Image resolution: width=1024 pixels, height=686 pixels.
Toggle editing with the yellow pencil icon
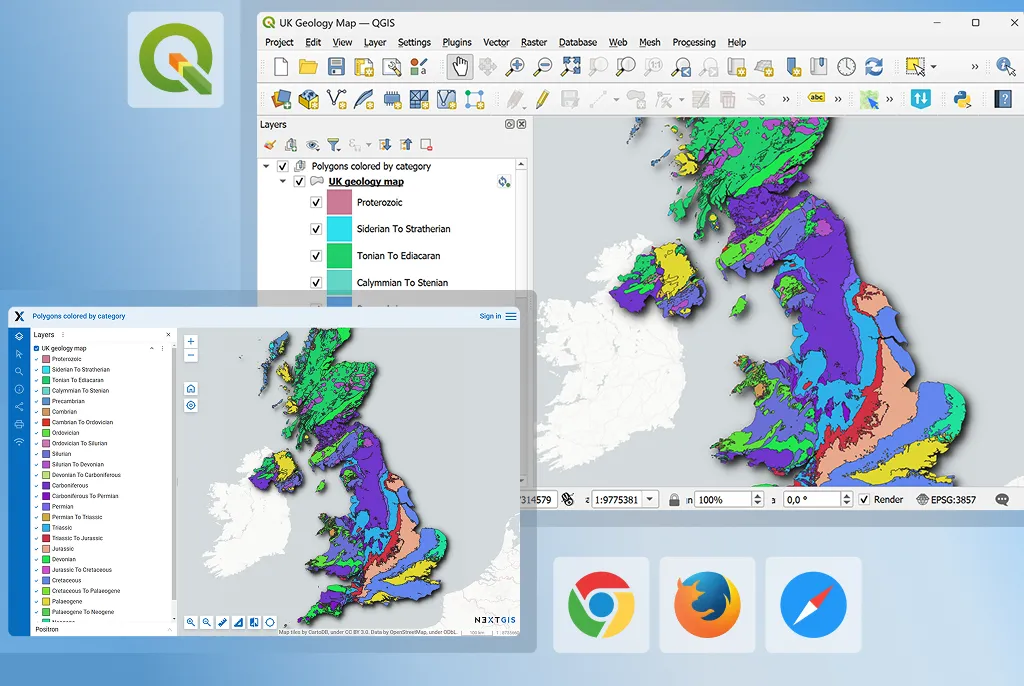[x=542, y=99]
